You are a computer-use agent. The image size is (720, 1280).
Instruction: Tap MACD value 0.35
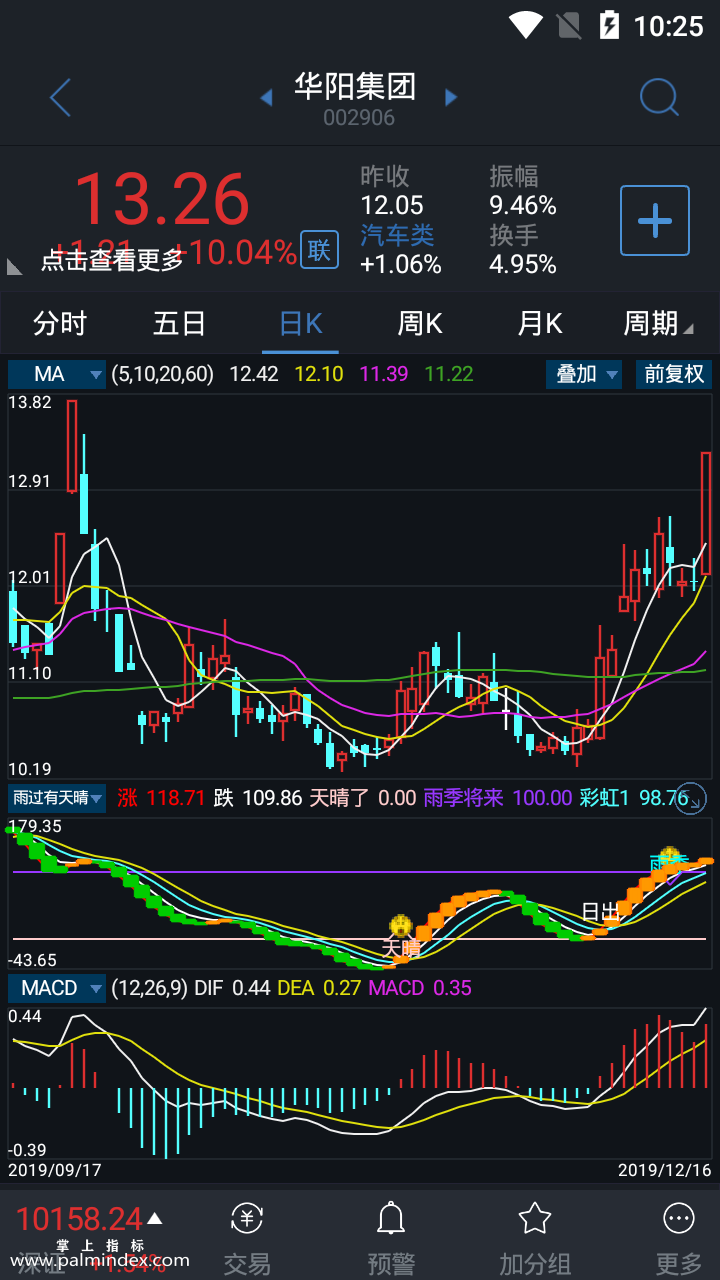pyautogui.click(x=453, y=988)
